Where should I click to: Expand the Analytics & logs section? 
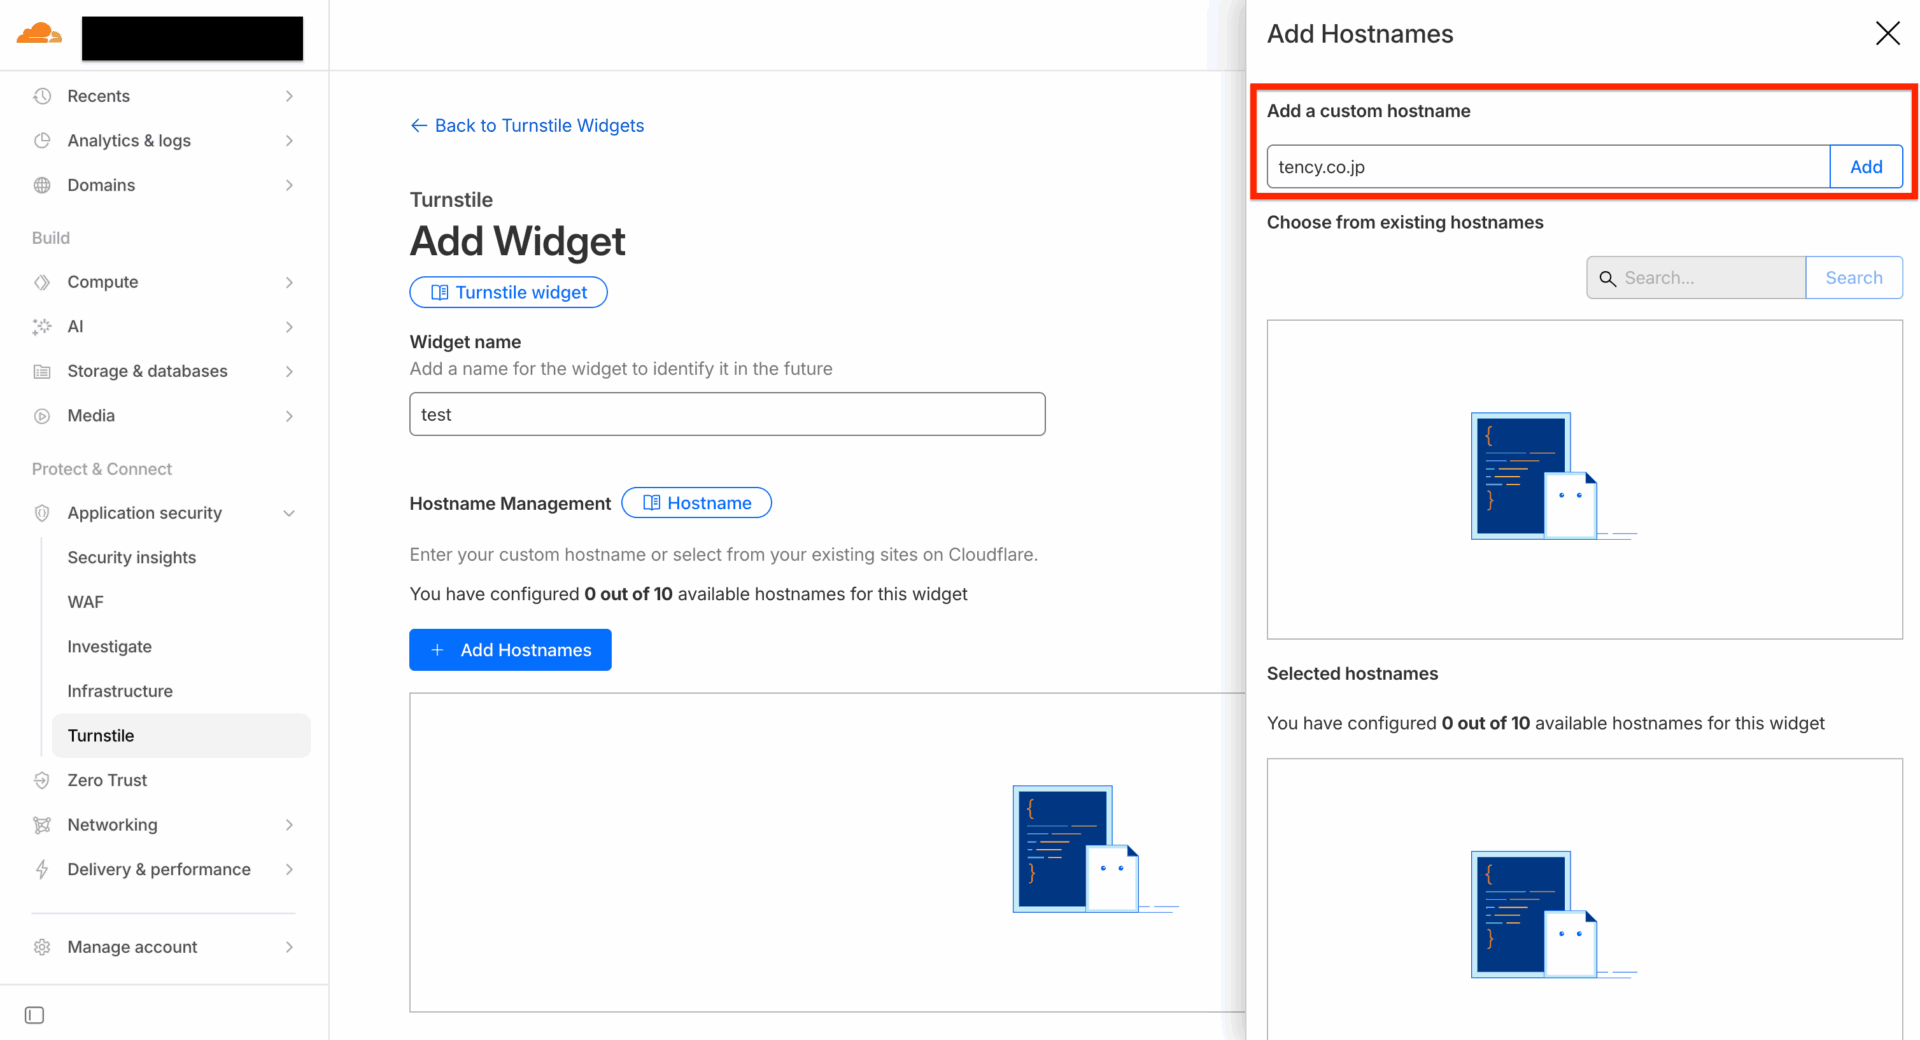289,141
